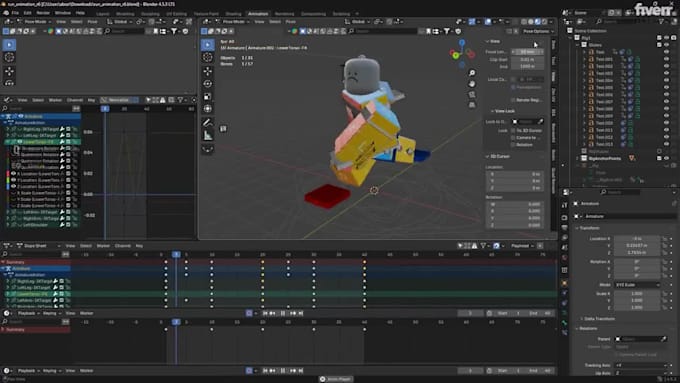680x383 pixels.
Task: Toggle visibility eye for Torso.013 in outliner
Action: (667, 144)
